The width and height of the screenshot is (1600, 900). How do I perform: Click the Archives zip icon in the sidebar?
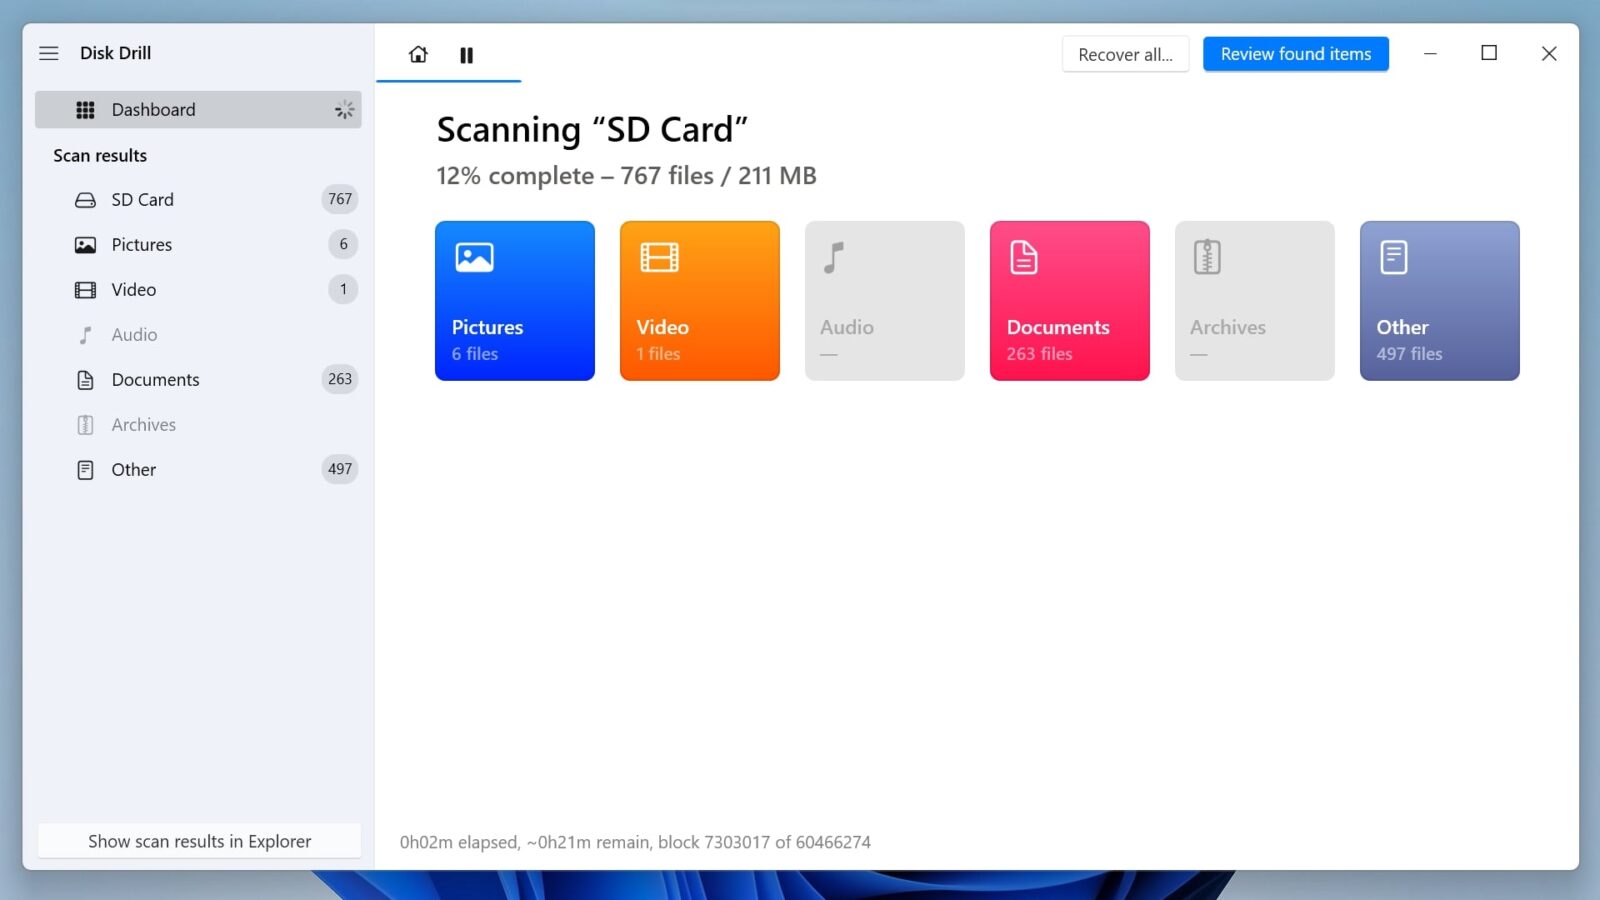(85, 424)
